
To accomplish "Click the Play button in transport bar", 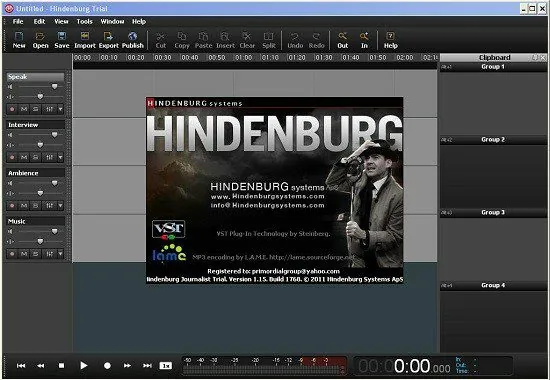I will click(x=83, y=366).
